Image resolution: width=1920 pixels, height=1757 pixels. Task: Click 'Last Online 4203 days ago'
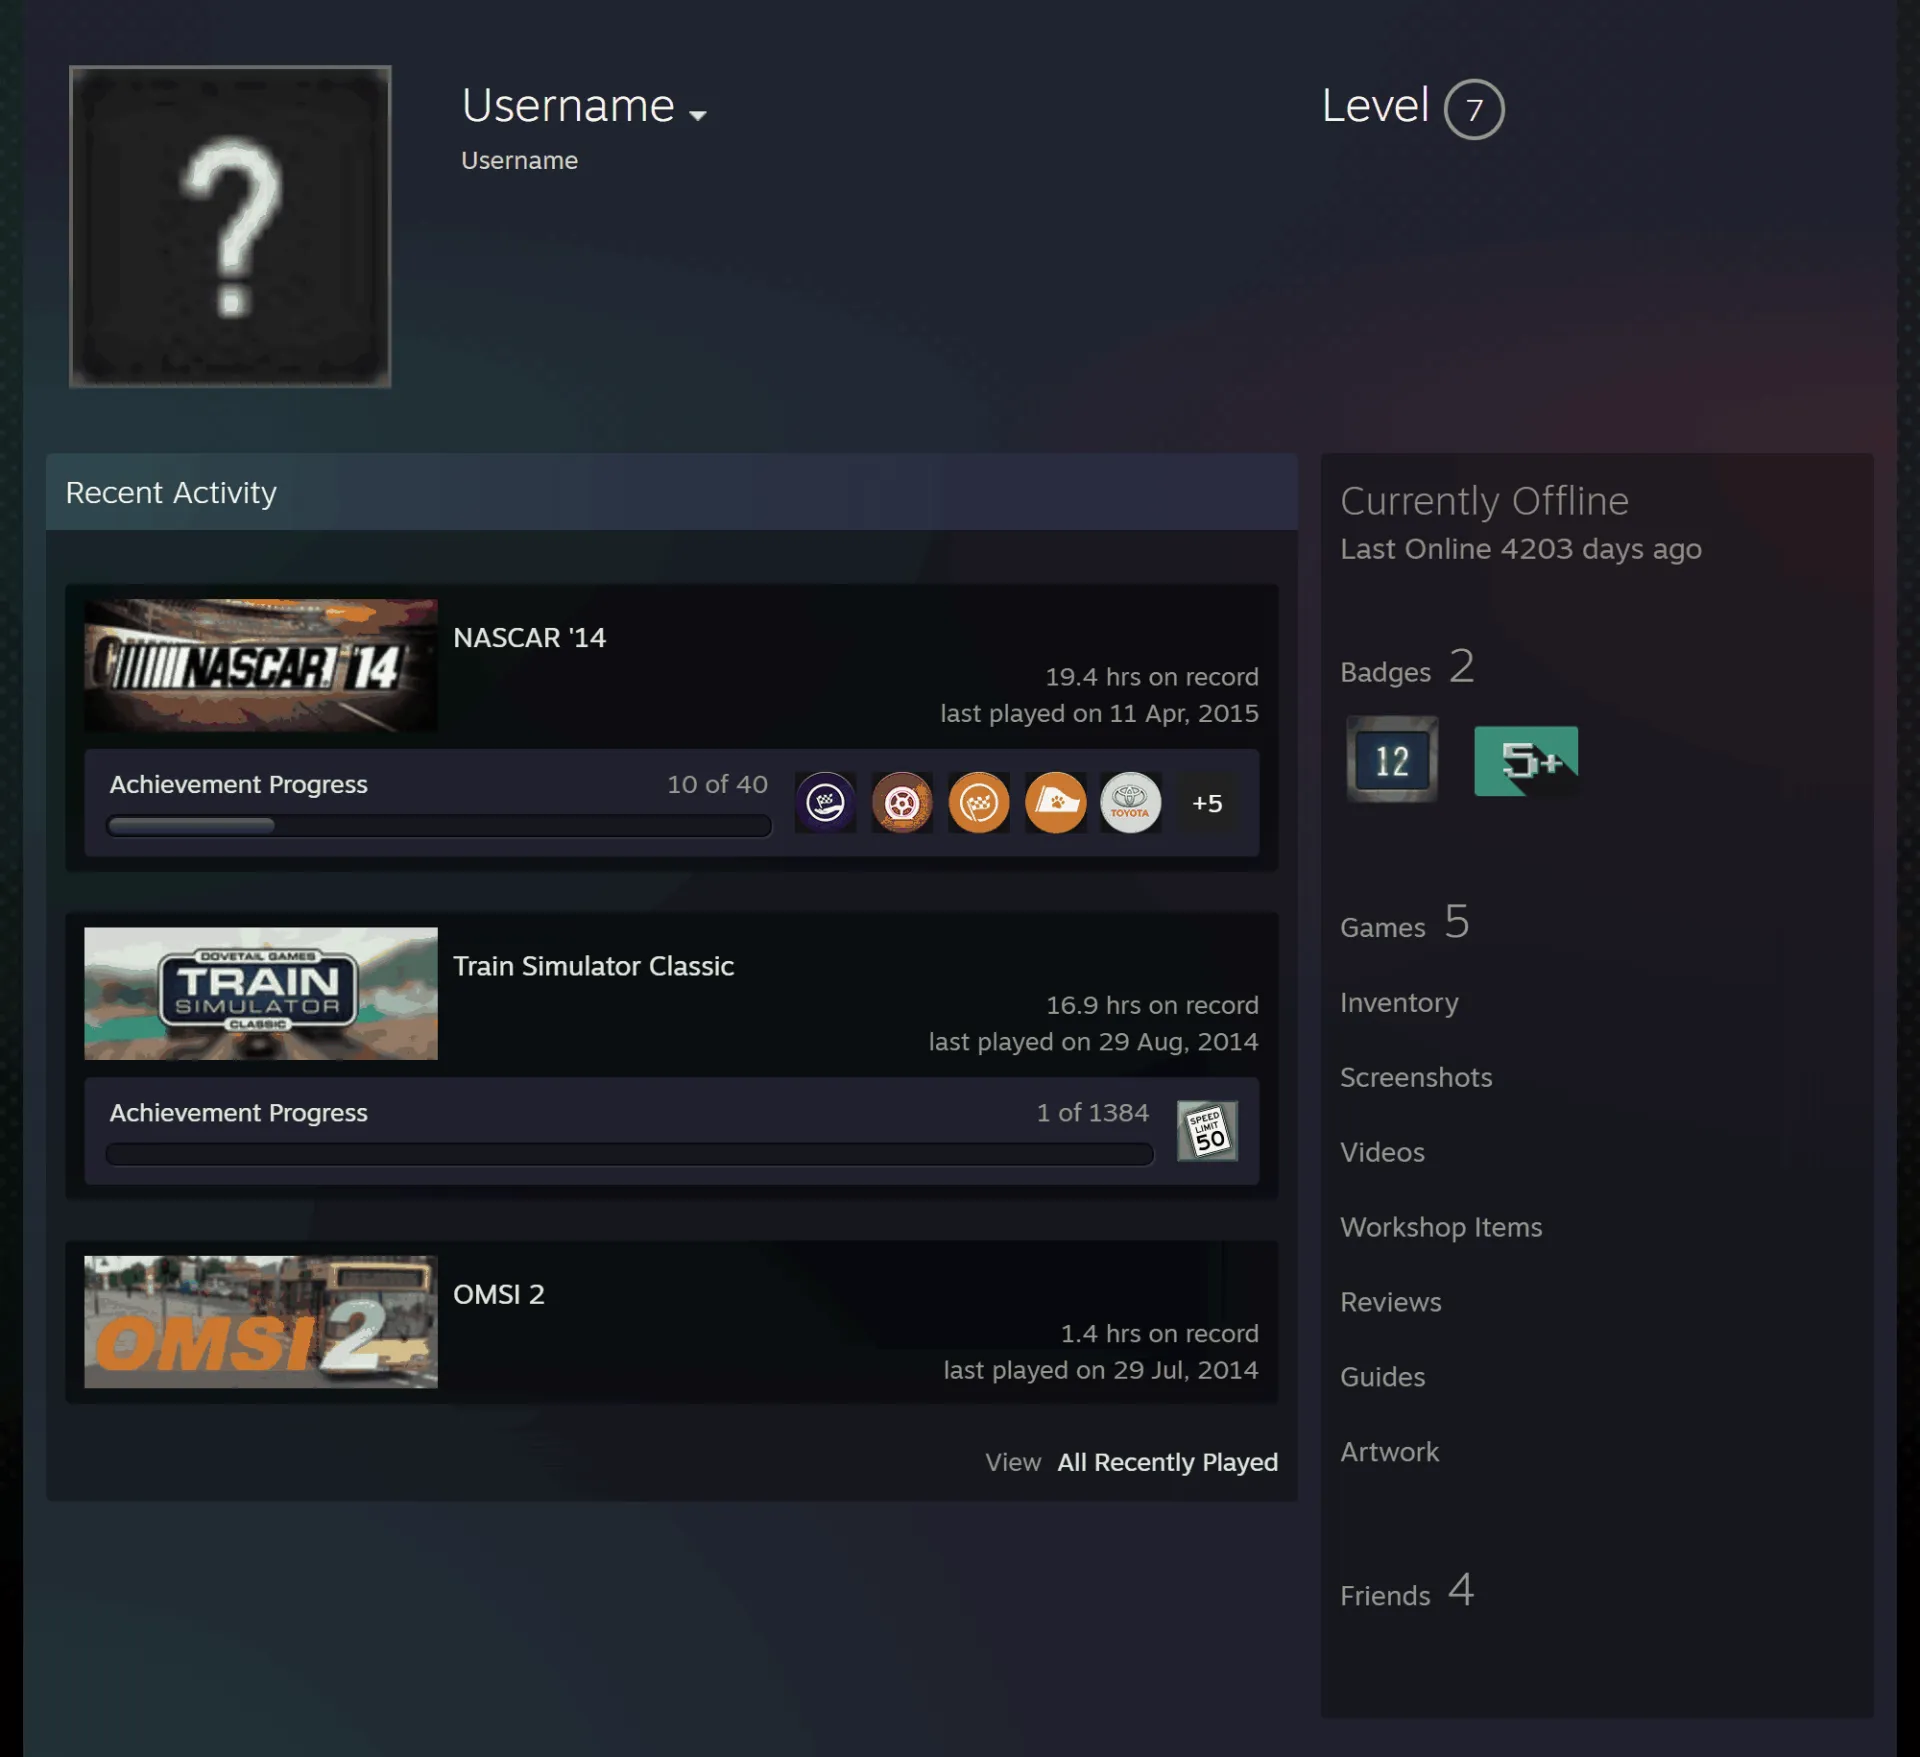(1520, 549)
